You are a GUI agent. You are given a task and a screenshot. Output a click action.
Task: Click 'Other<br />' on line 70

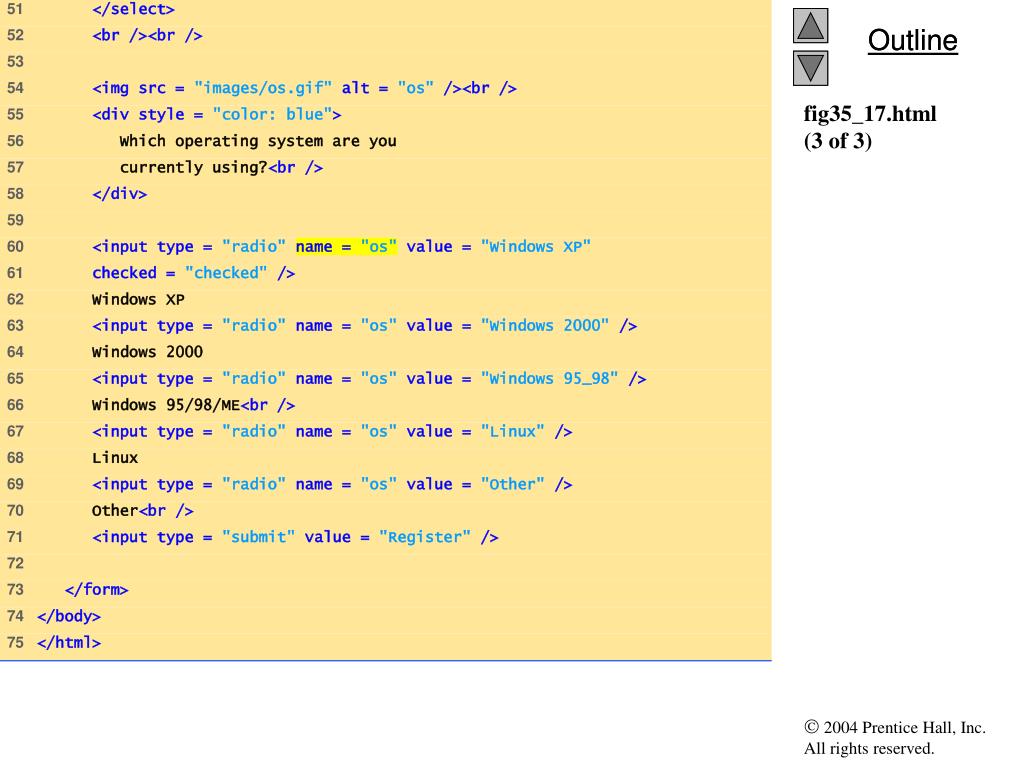(142, 511)
